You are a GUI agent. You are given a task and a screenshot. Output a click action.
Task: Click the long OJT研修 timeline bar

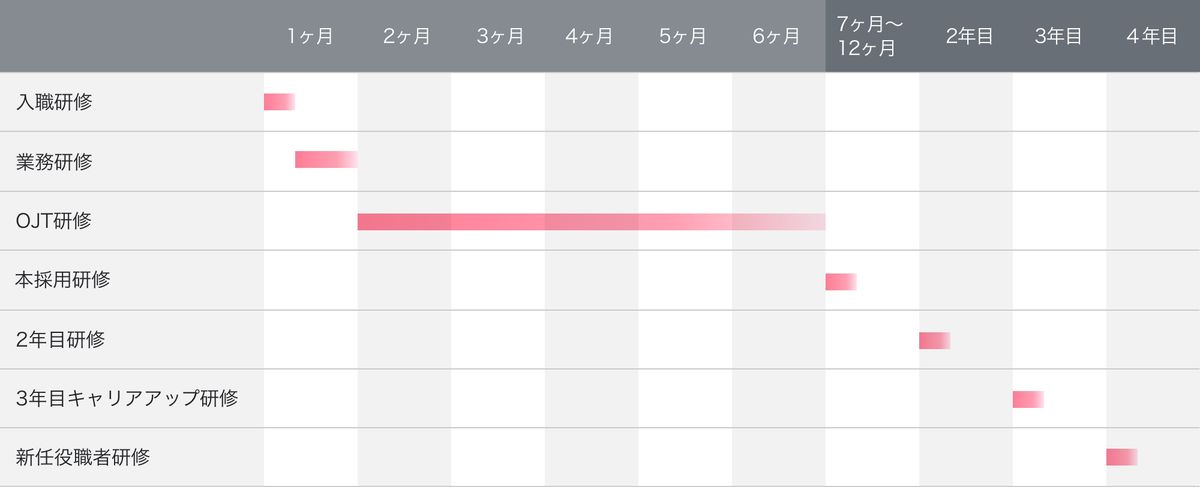coord(590,222)
